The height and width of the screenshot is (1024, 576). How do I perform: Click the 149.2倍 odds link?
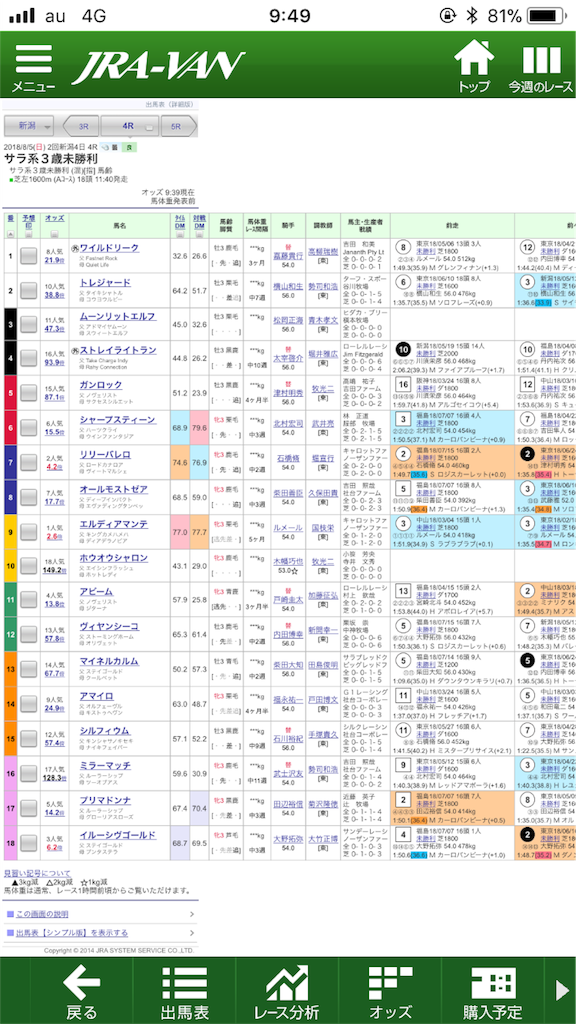click(x=54, y=569)
